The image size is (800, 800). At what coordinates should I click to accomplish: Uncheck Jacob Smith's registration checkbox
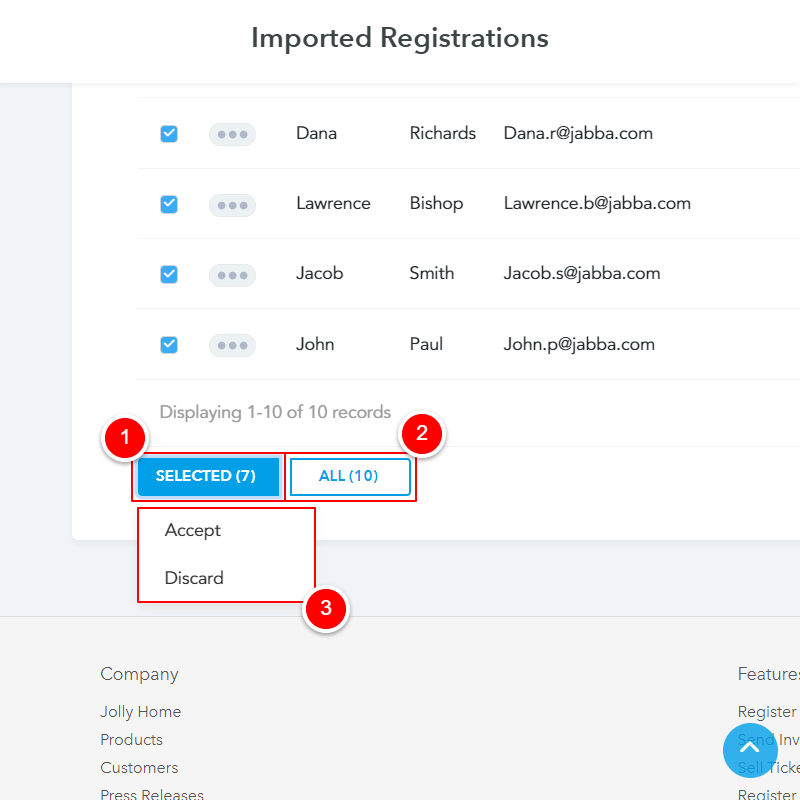coord(168,275)
